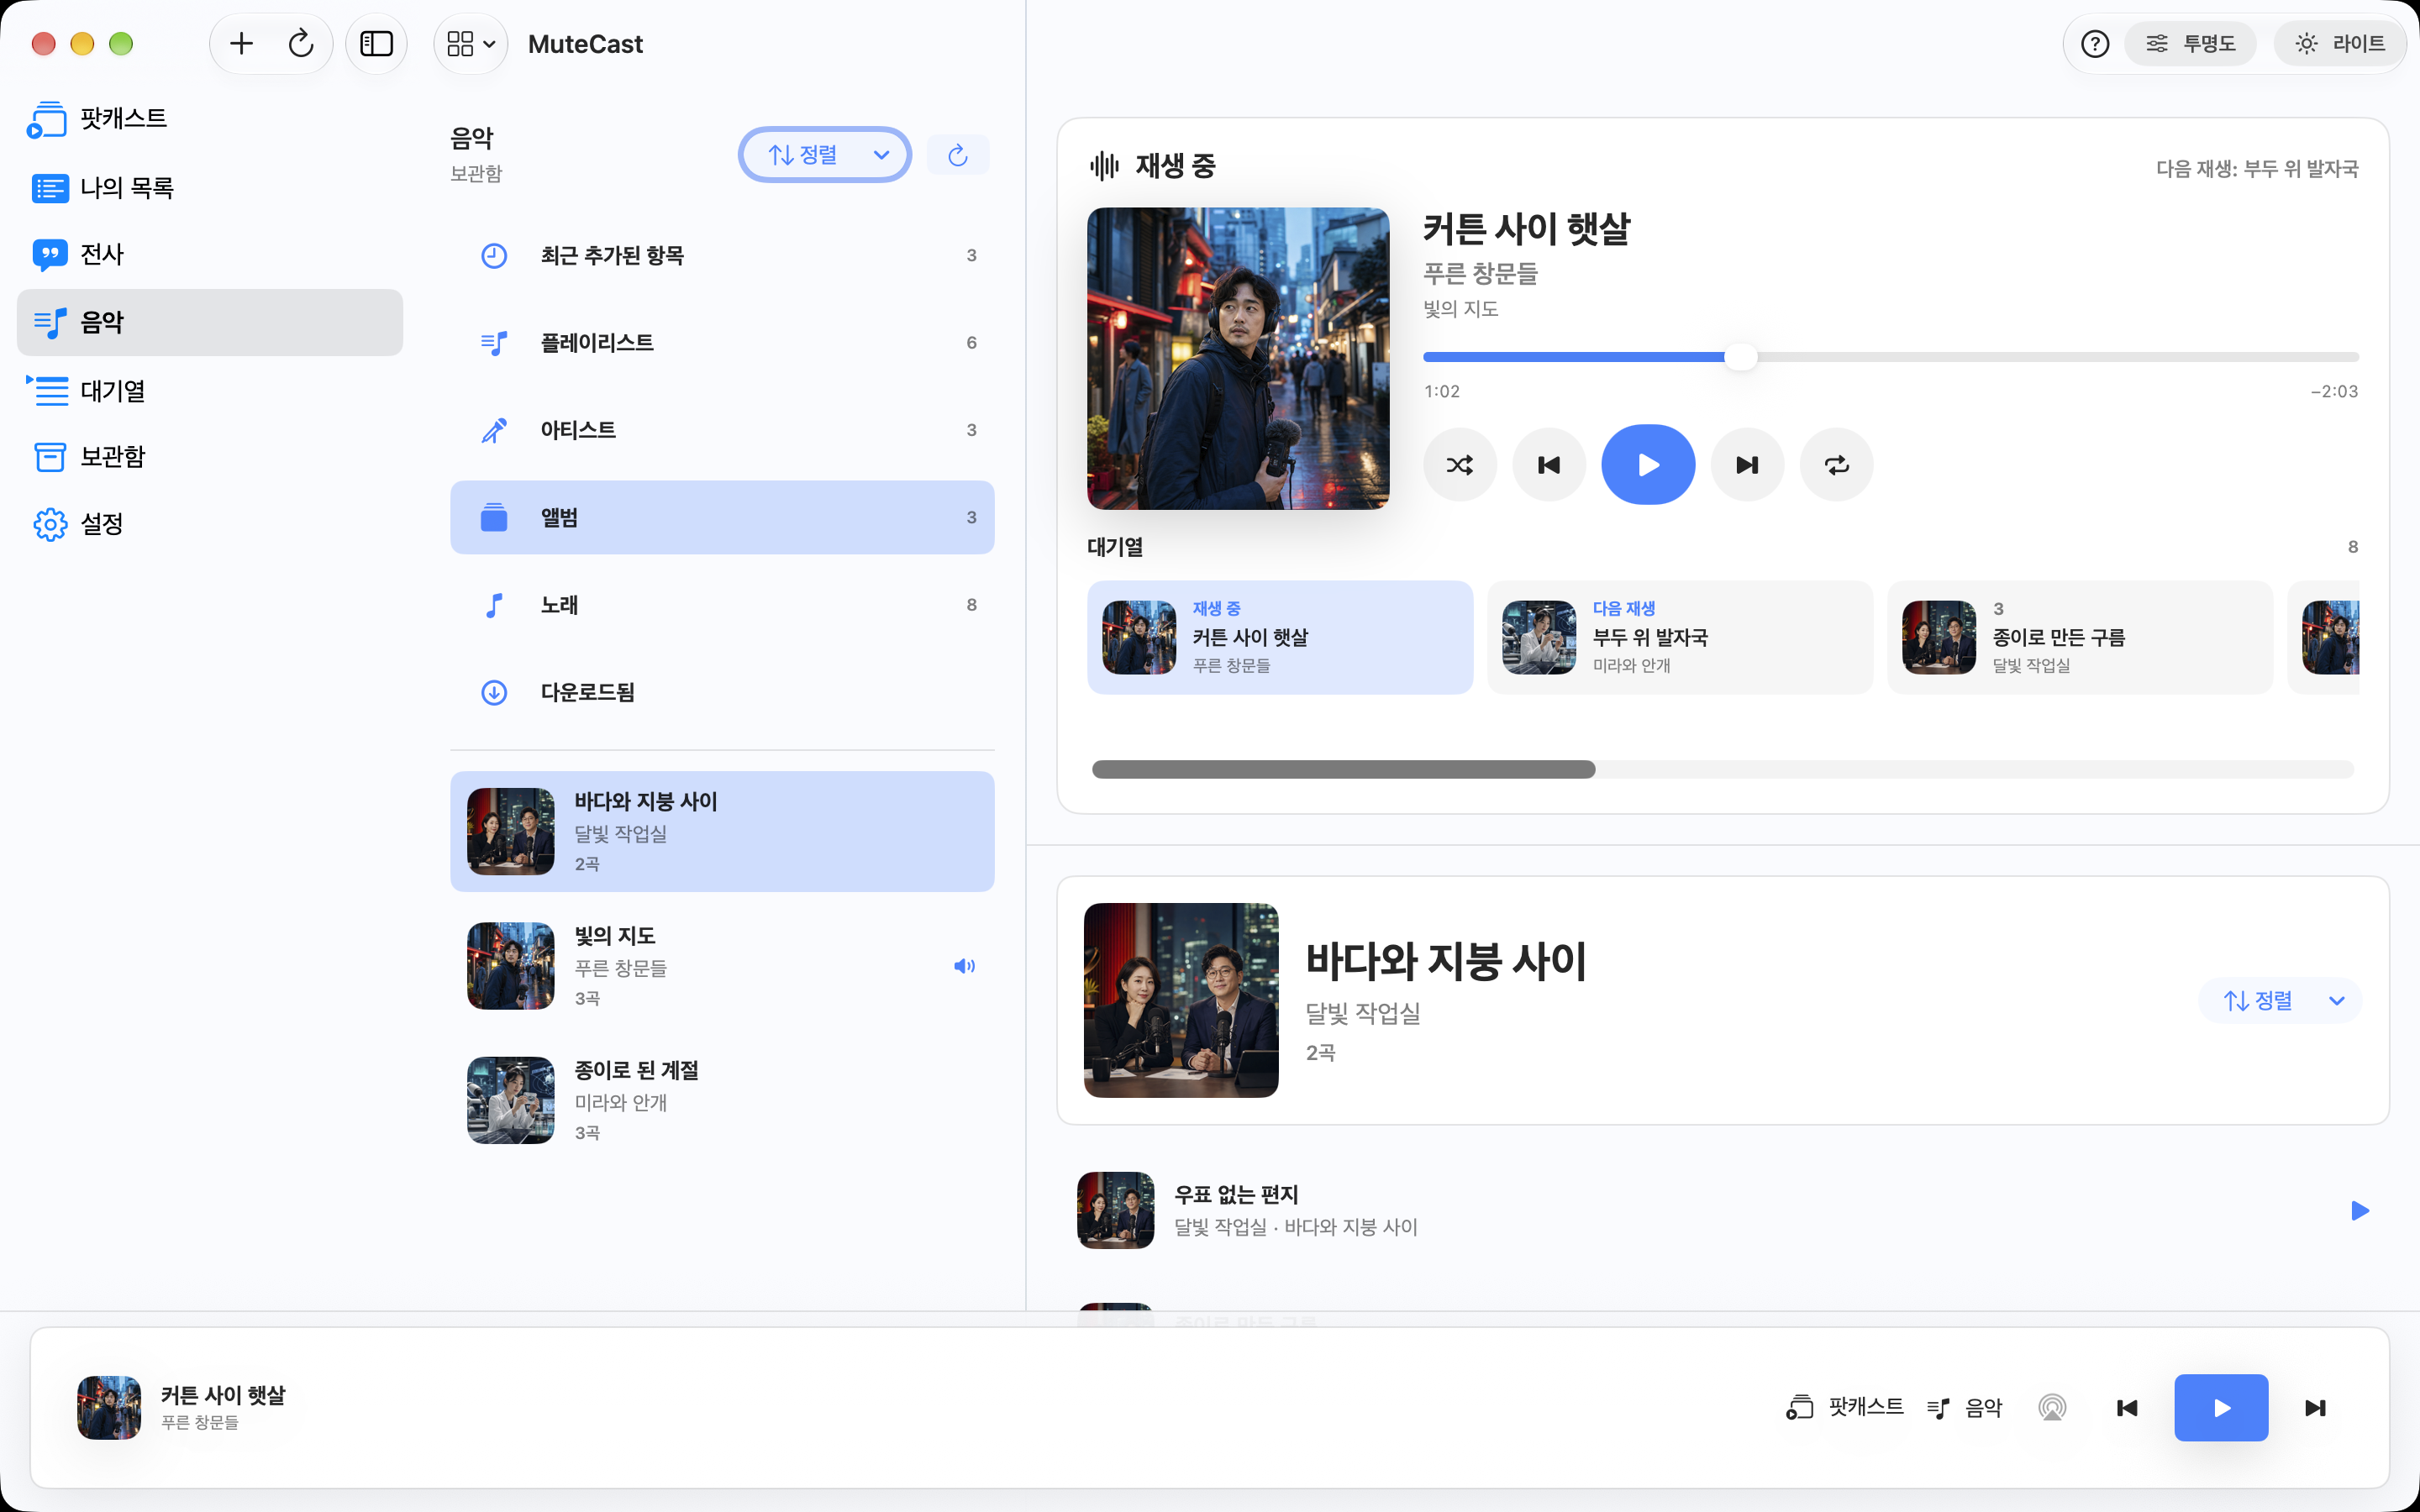Click next track in bottom player bar
Screen dimensions: 2420x1512
click(x=2315, y=1408)
